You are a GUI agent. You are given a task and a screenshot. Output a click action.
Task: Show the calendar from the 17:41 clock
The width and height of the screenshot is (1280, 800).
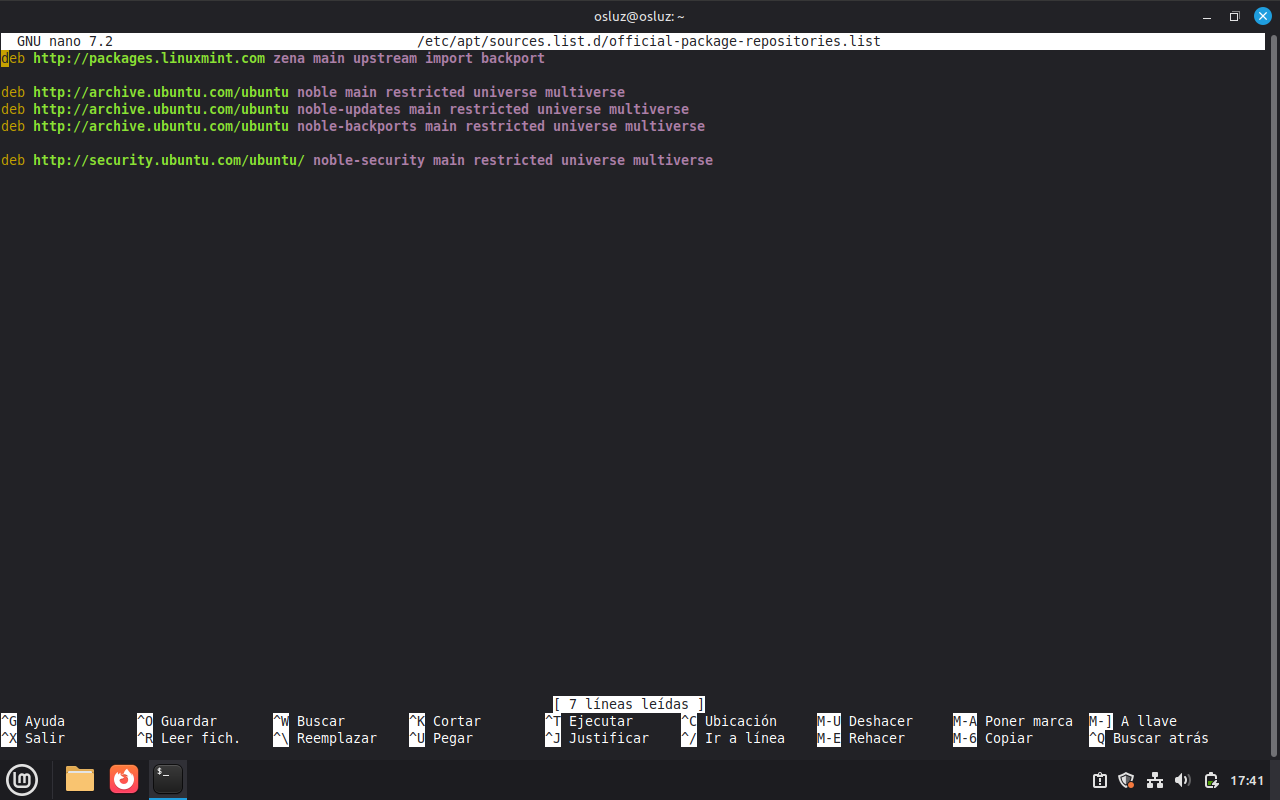[1247, 780]
